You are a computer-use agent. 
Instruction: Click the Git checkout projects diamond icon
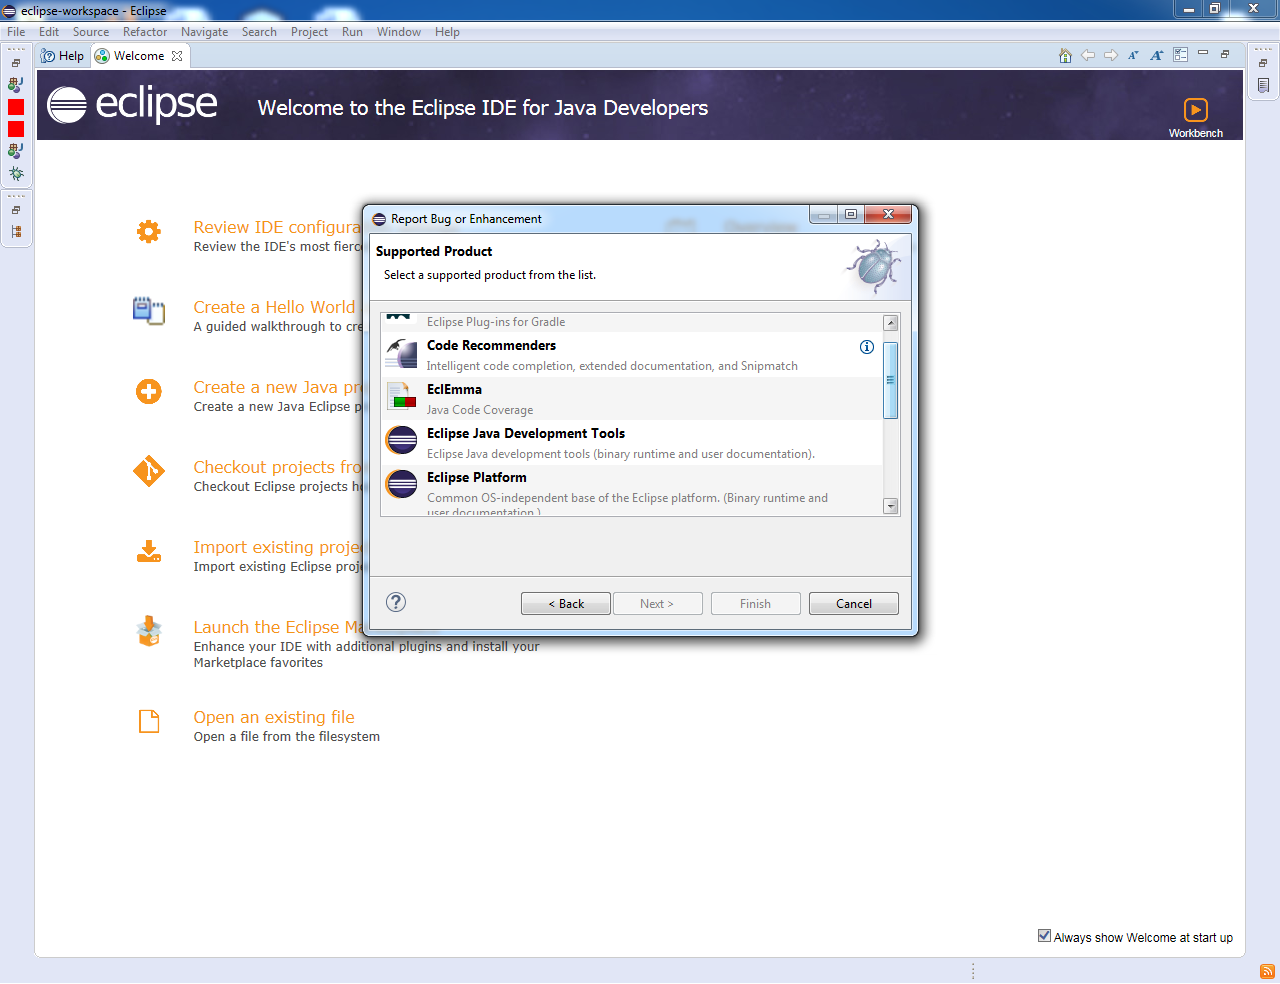(x=149, y=471)
